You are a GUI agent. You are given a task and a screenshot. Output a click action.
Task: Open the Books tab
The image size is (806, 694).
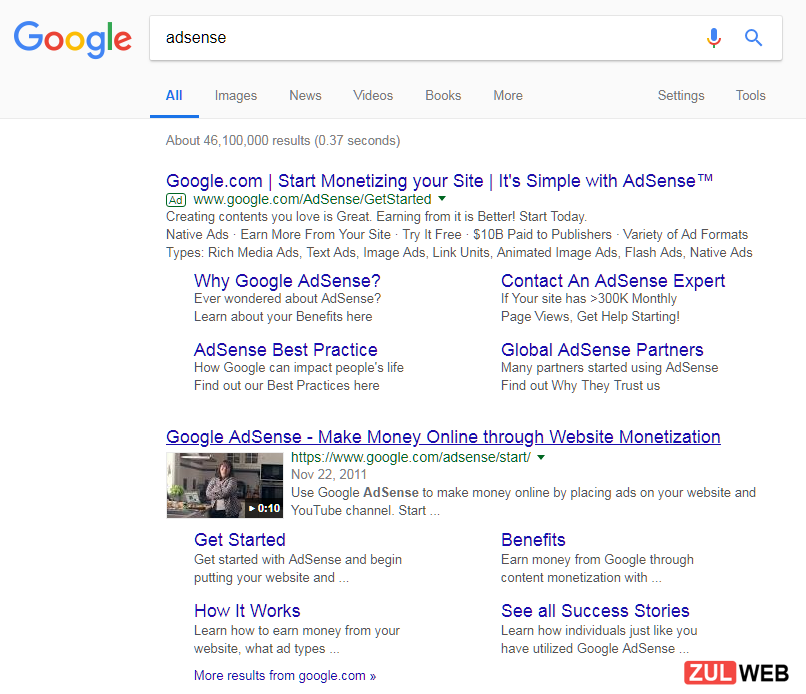click(x=443, y=96)
